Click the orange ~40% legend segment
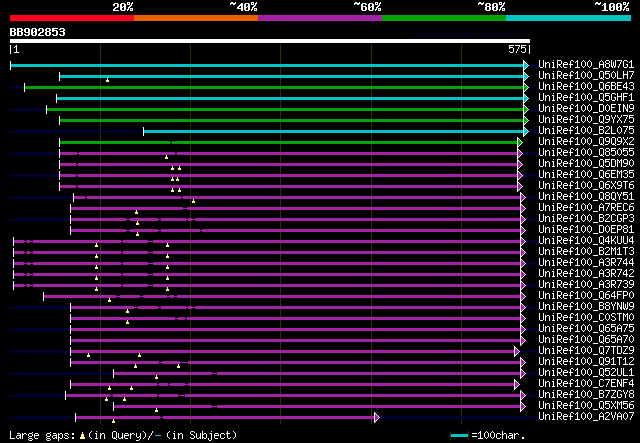This screenshot has width=640, height=443. click(196, 18)
